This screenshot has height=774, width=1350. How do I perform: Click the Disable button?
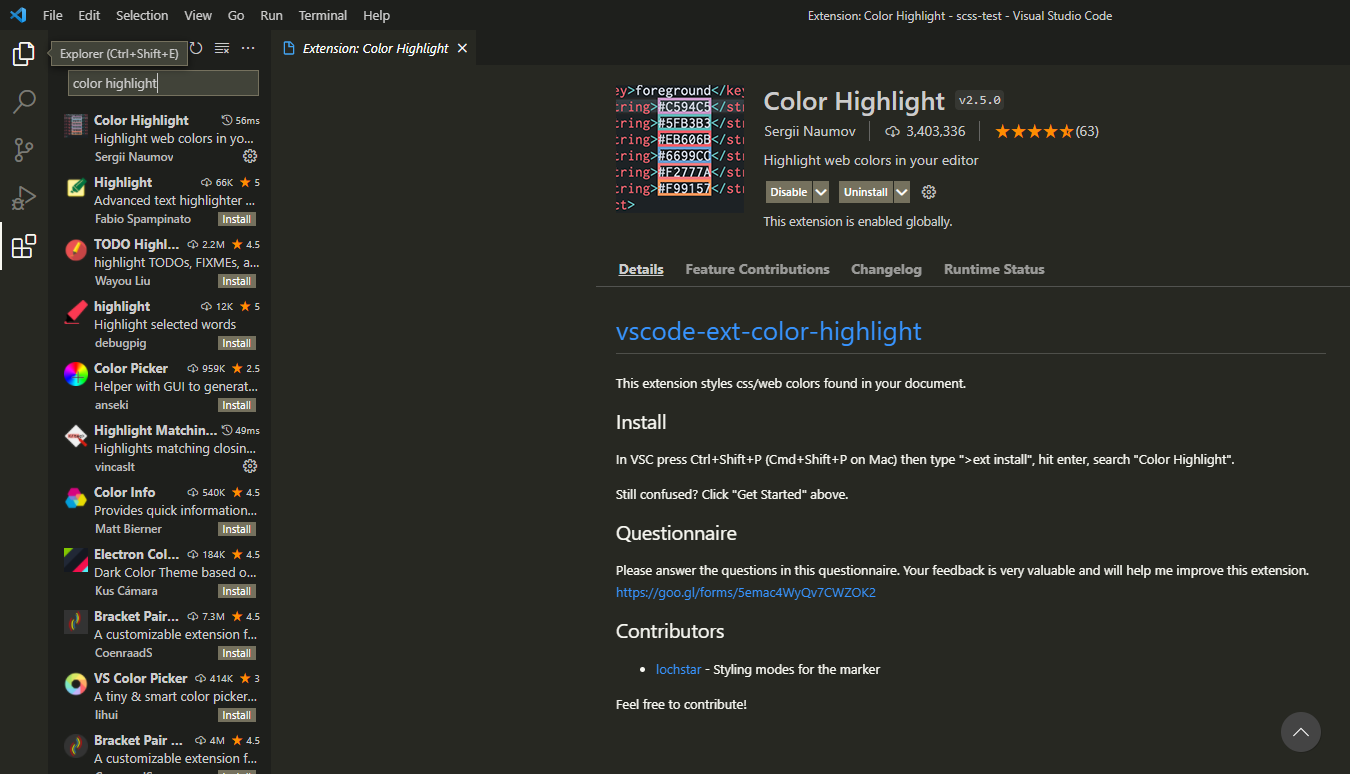(789, 192)
